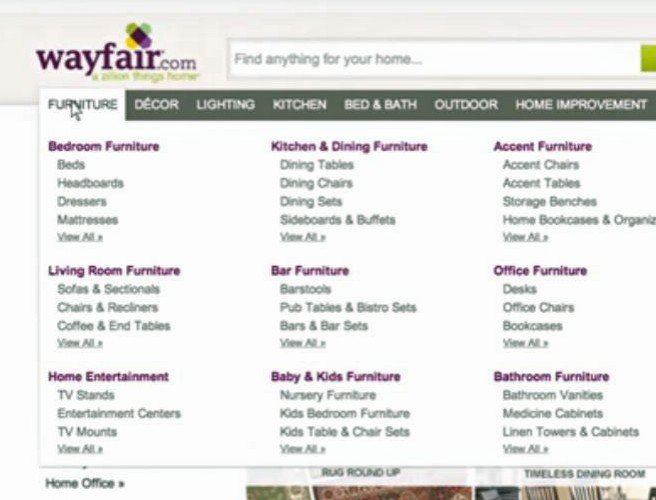Go to Mattresses category
This screenshot has width=656, height=500.
pos(87,220)
